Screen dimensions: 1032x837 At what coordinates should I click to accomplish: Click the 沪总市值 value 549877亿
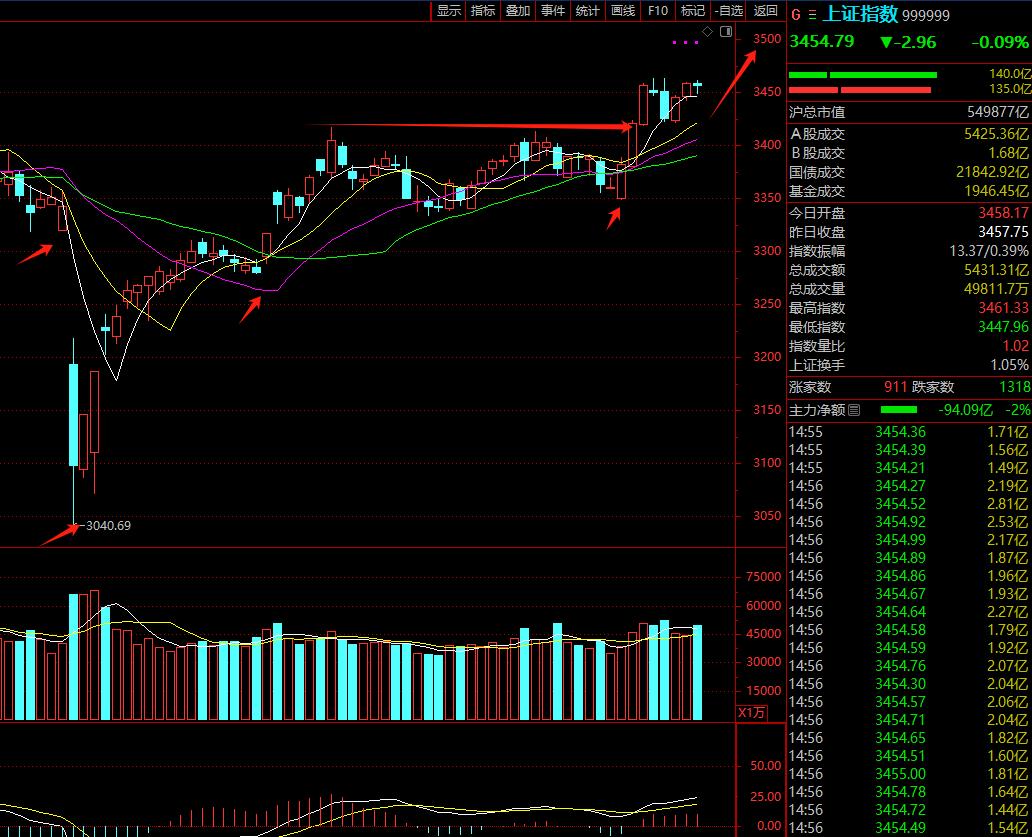(998, 113)
